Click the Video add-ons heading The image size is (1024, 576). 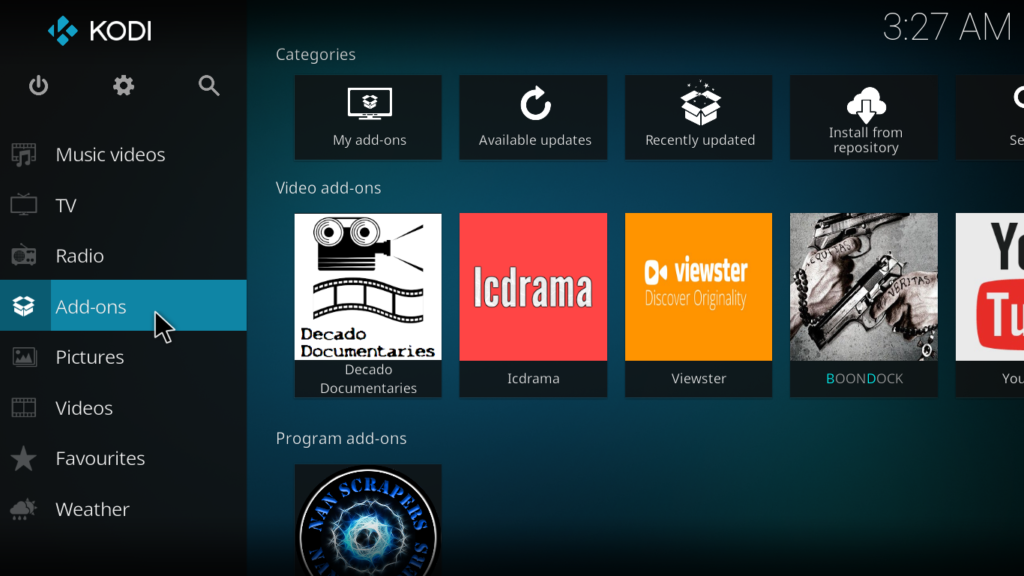click(328, 188)
